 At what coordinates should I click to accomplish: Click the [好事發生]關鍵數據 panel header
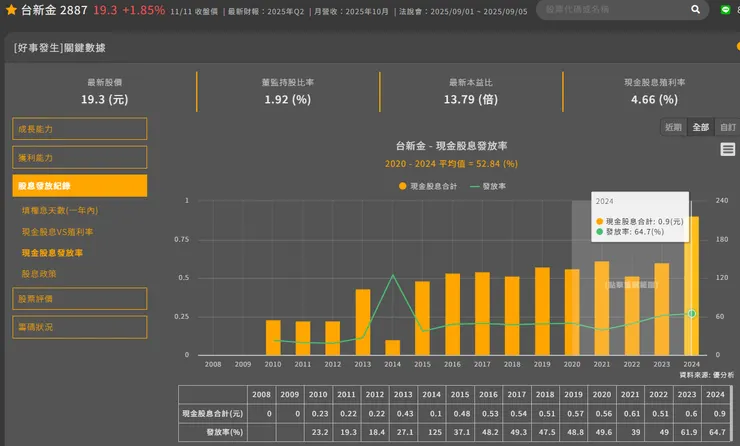[x=60, y=48]
